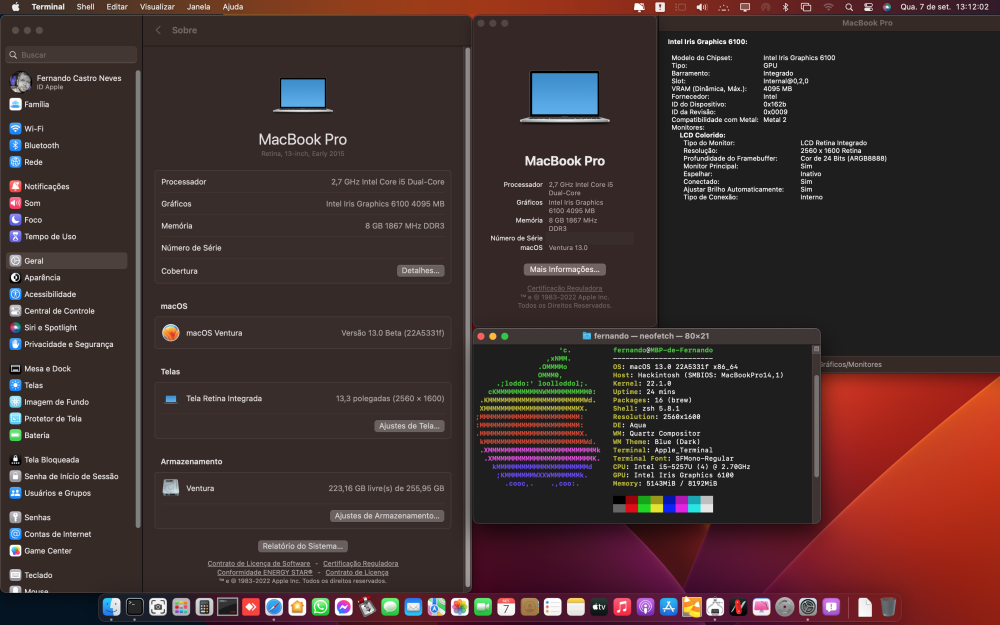This screenshot has height=625, width=1000.
Task: Open Certificação Reguladora link in small About window
Action: (x=564, y=288)
